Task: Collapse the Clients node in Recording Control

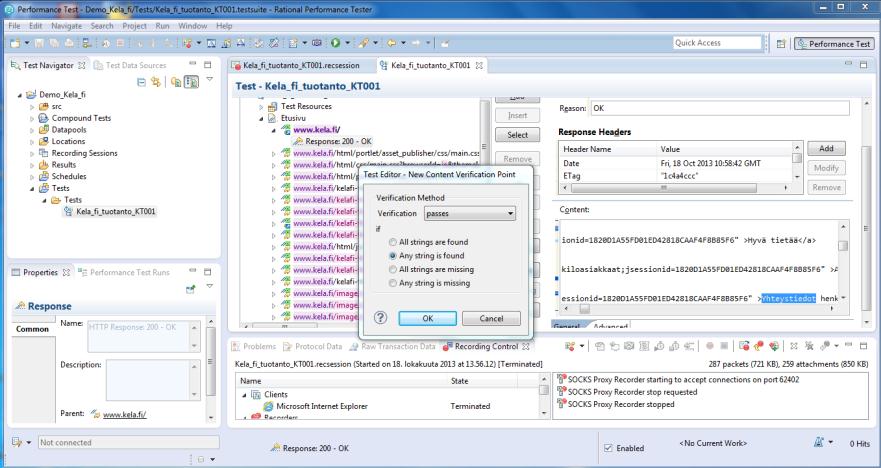Action: [244, 394]
